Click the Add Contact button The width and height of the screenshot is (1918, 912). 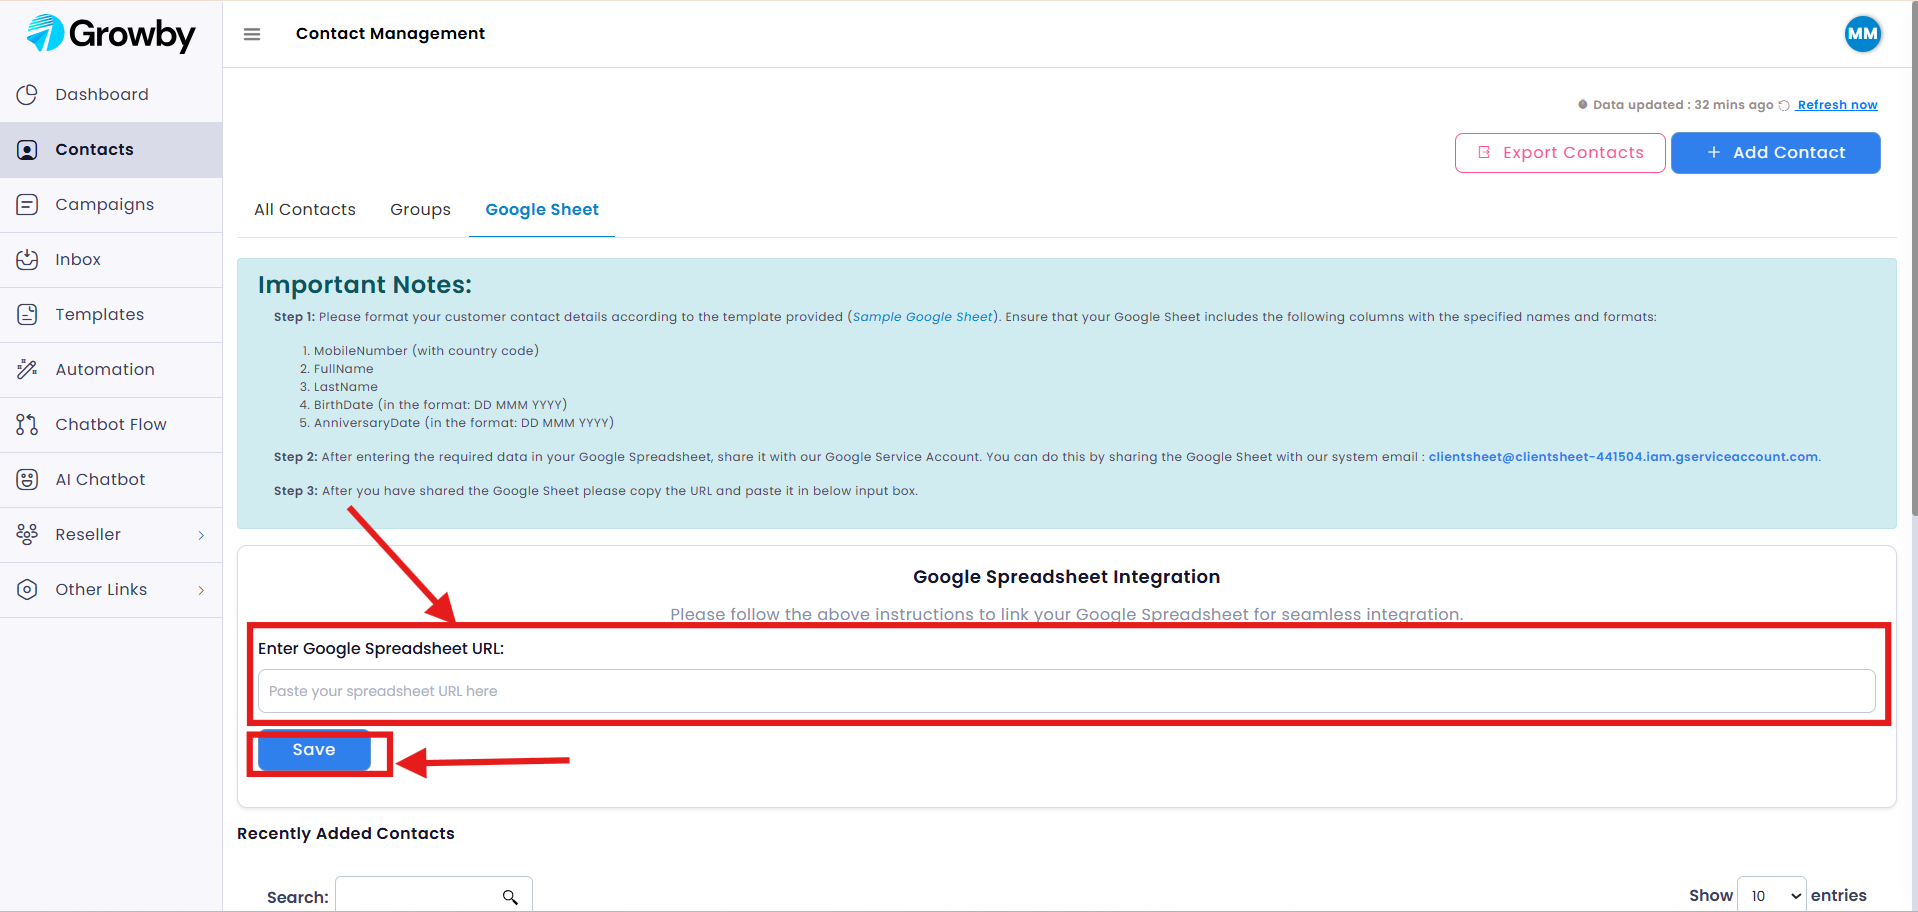click(1776, 153)
